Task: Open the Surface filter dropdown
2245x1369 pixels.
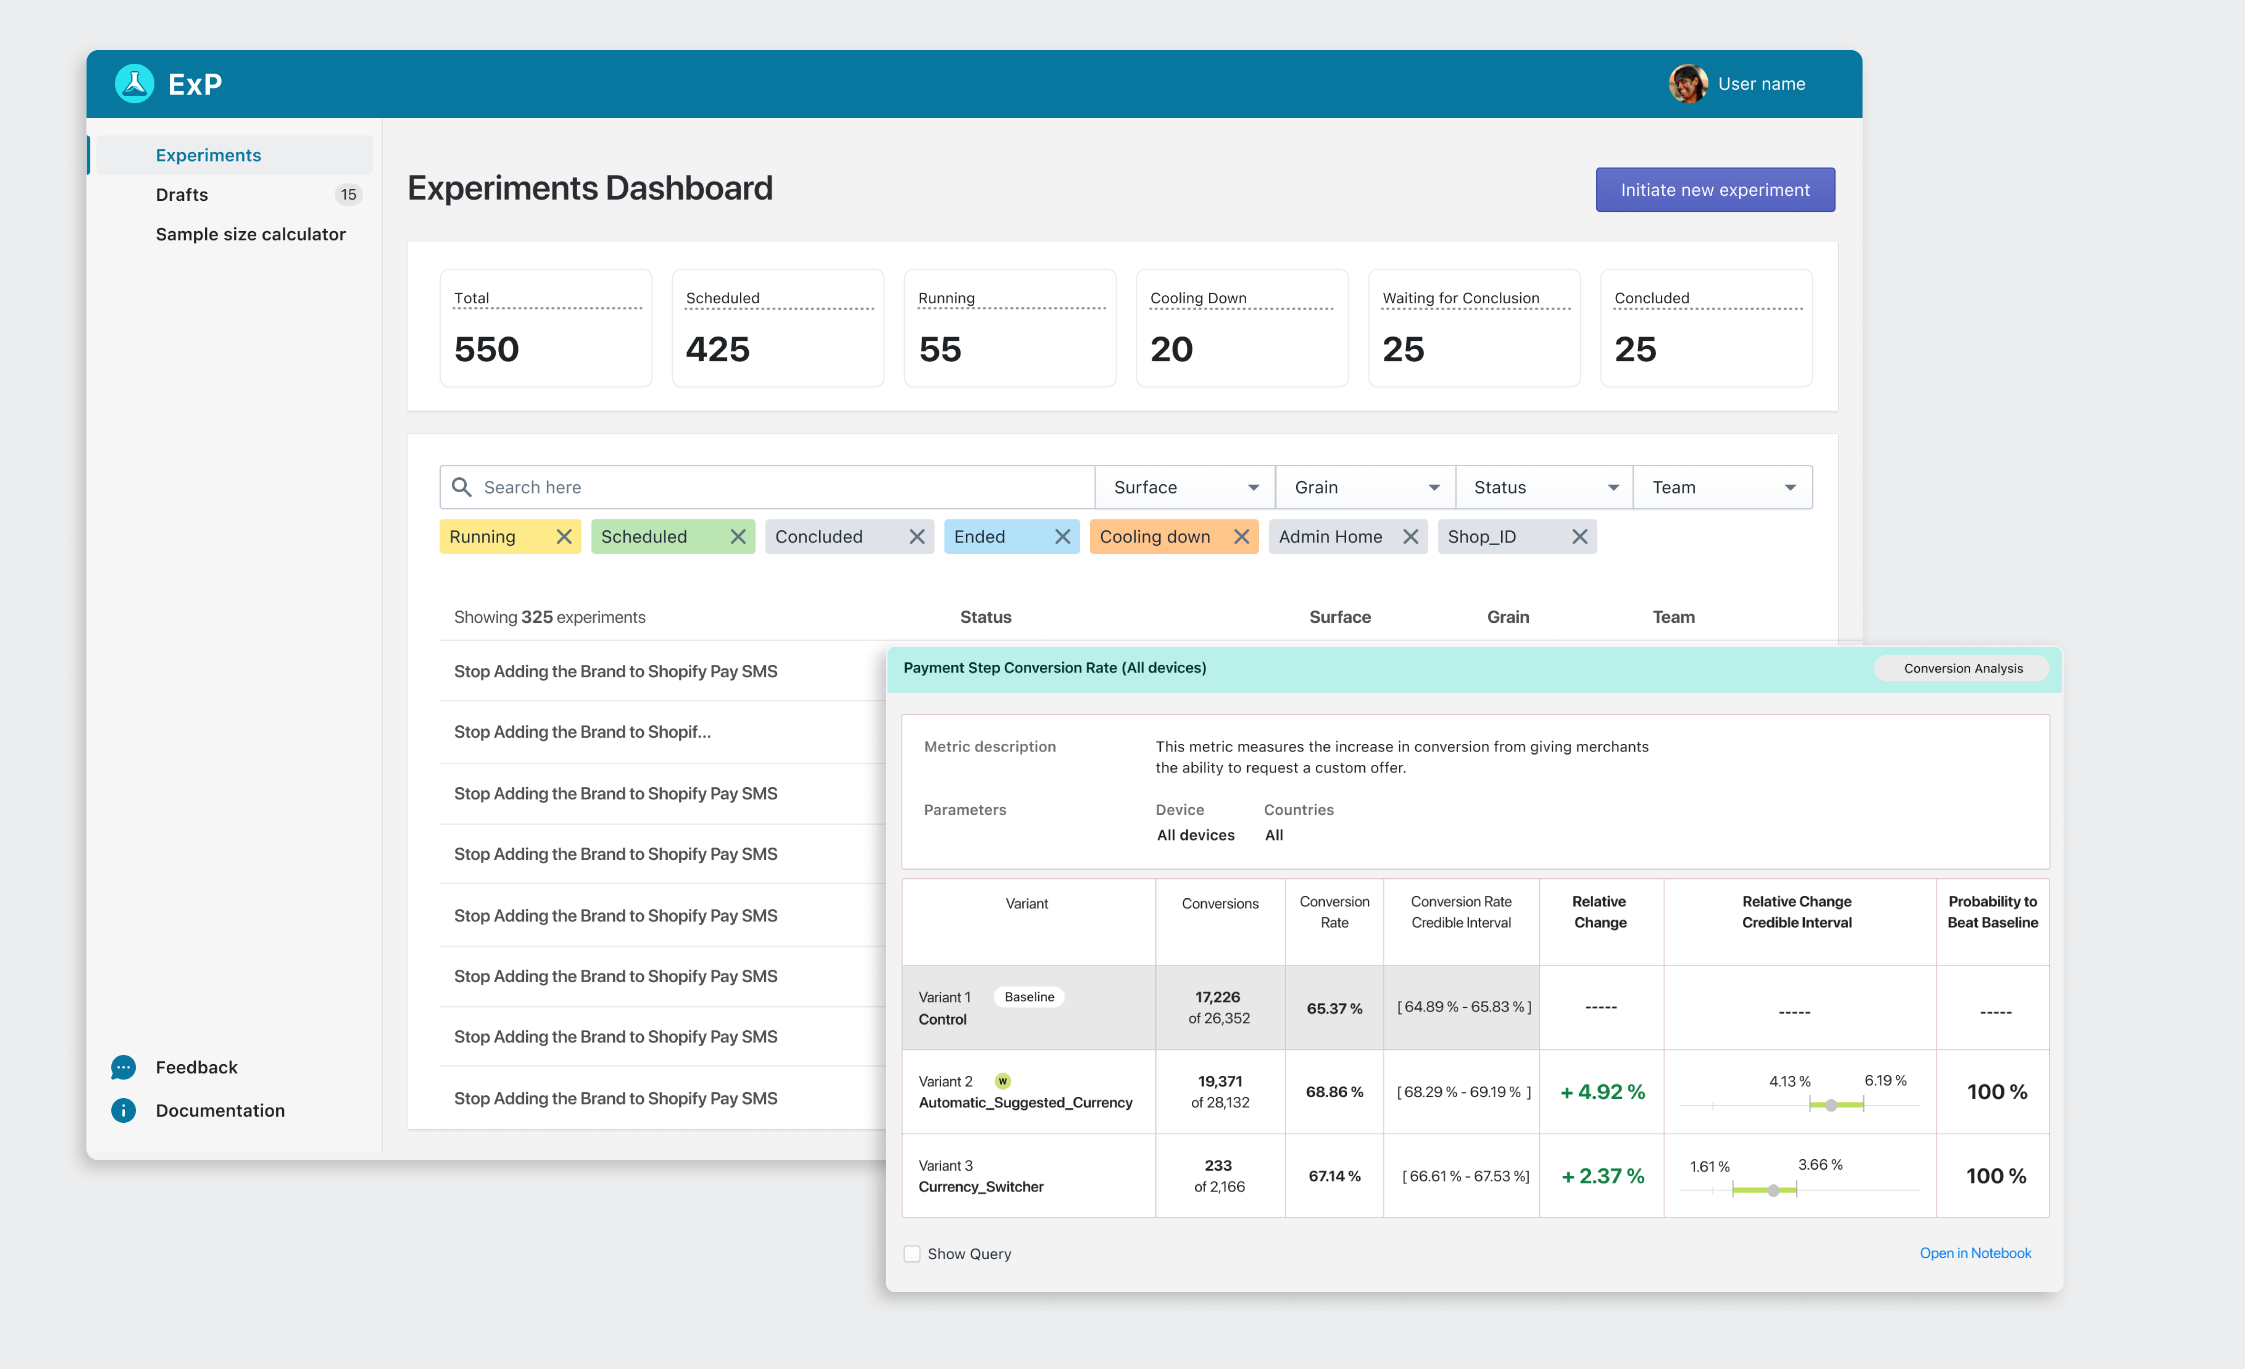Action: 1185,487
